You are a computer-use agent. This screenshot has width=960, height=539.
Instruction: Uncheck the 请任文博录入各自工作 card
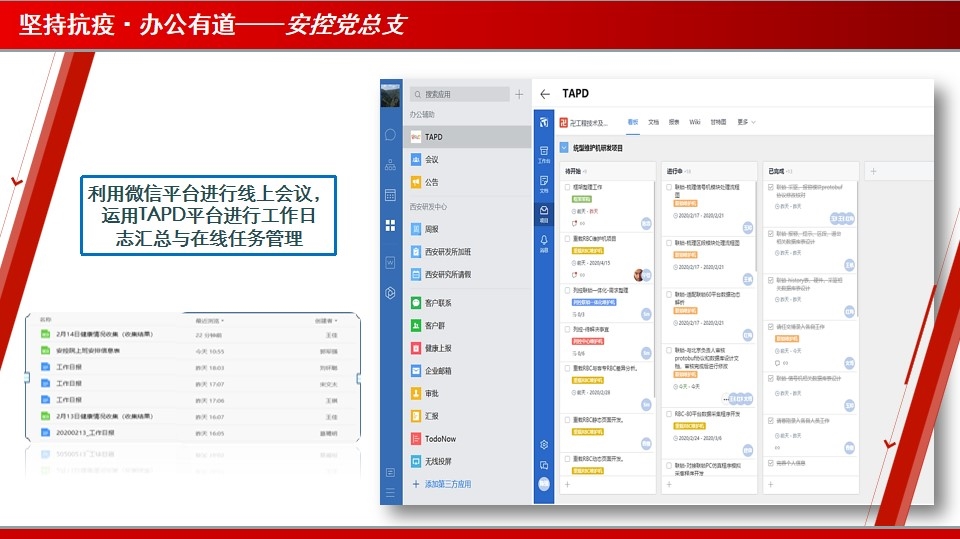(771, 327)
